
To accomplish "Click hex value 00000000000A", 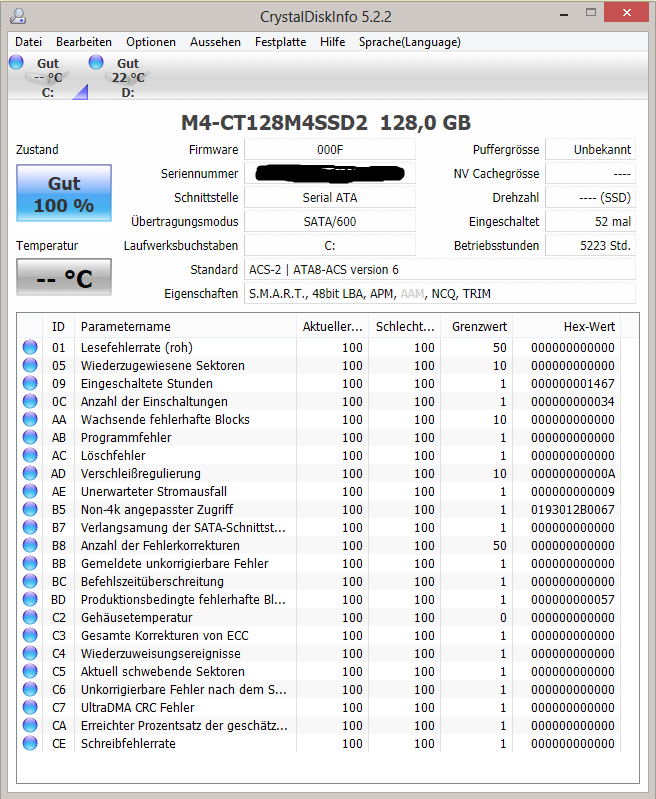I will click(572, 473).
